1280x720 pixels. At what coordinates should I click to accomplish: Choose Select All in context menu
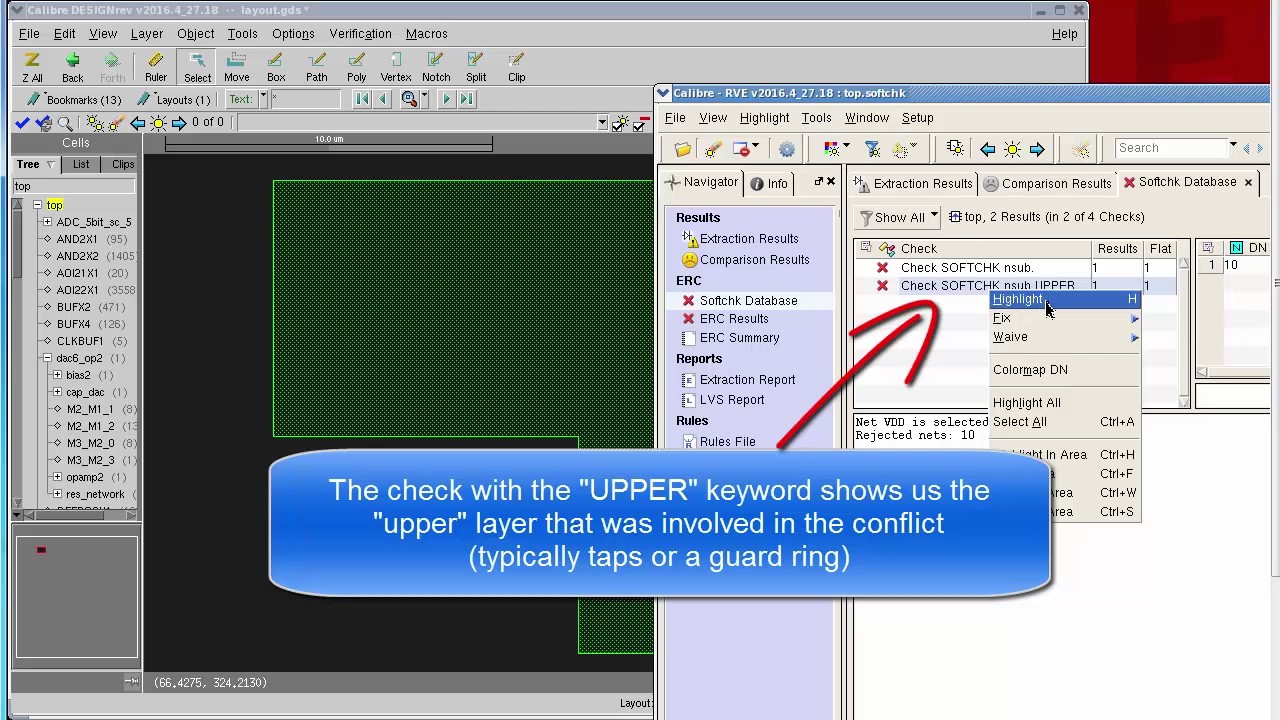click(1065, 422)
